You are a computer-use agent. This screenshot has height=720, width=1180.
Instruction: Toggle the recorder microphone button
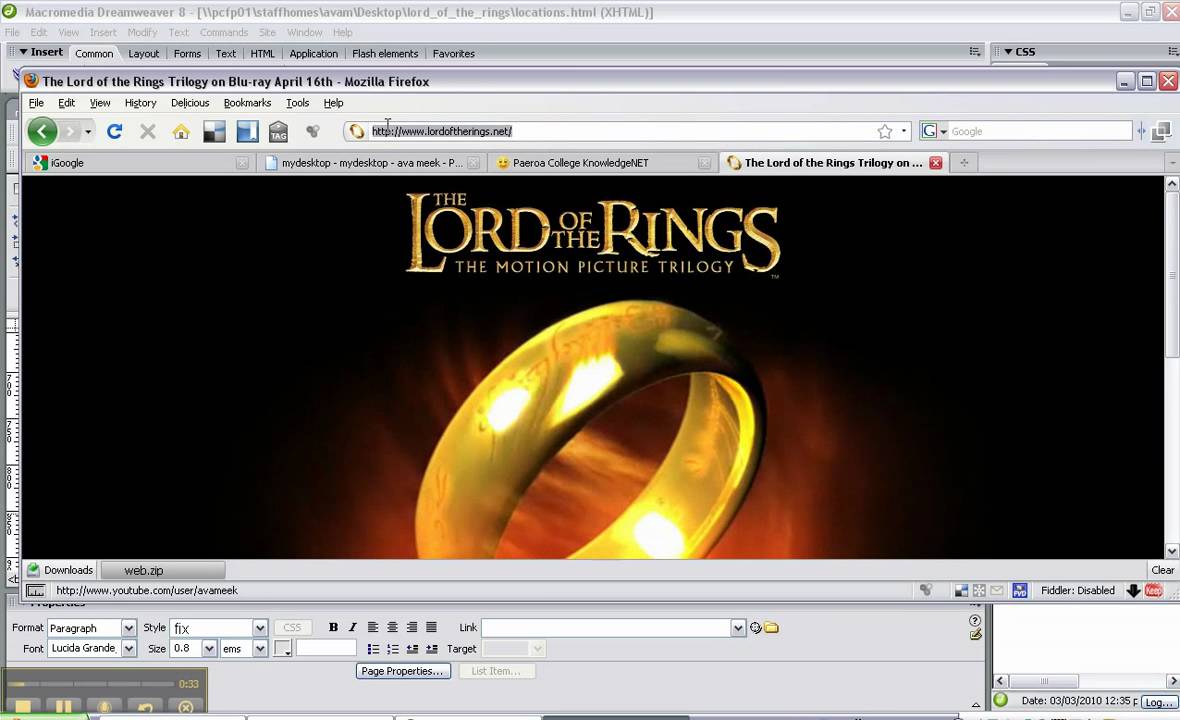pos(105,706)
